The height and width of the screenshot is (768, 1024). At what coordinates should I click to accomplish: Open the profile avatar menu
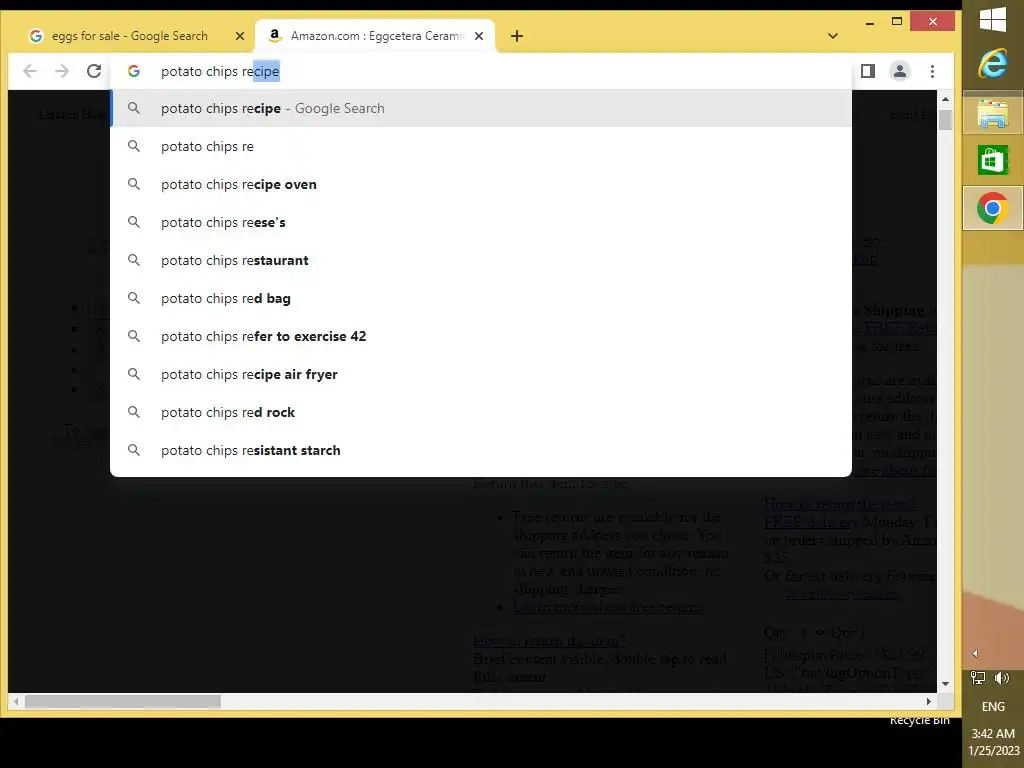(x=900, y=71)
